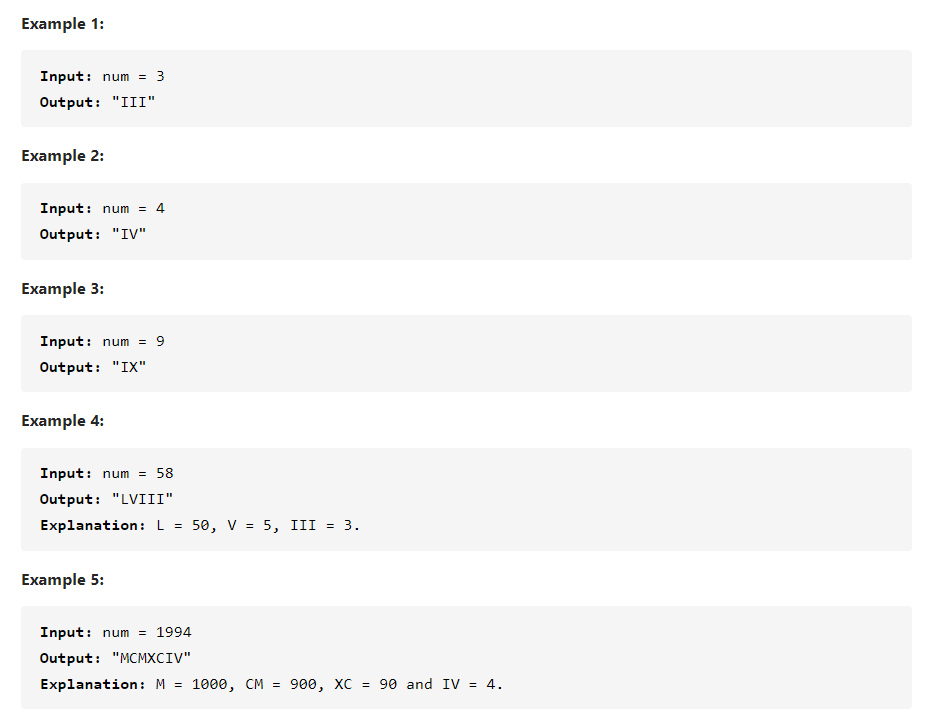Image resolution: width=939 pixels, height=727 pixels.
Task: Click the "num = 4" input line
Action: (133, 208)
